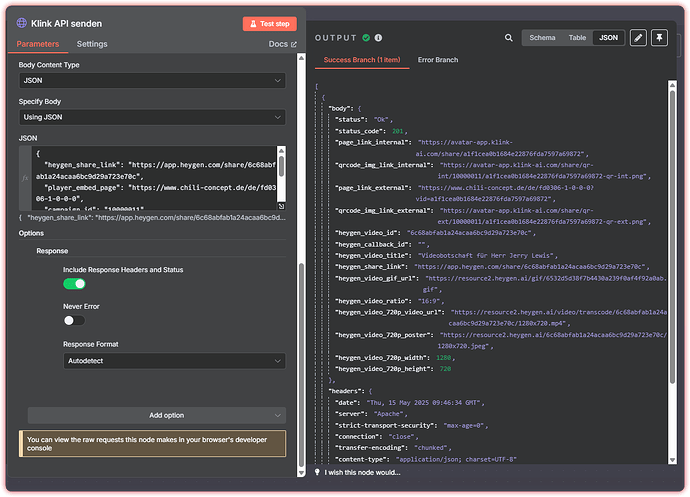Click the fx expression icon beside JSON editor
Viewport: 690px width, 497px height.
[x=25, y=178]
